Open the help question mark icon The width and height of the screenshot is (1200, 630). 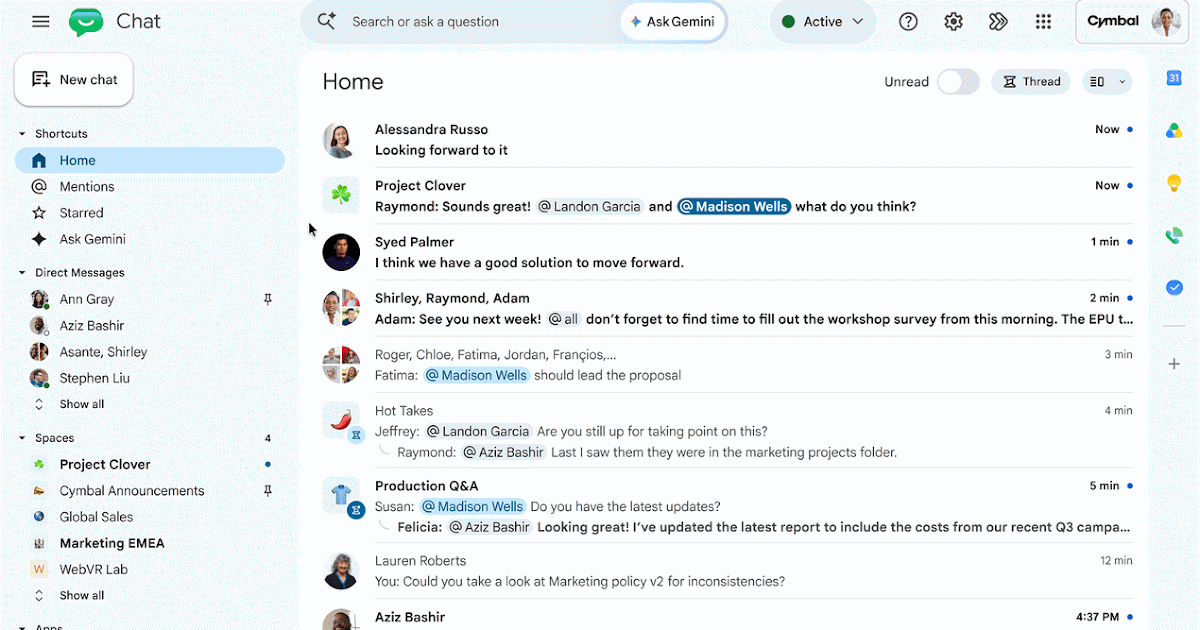pyautogui.click(x=908, y=21)
